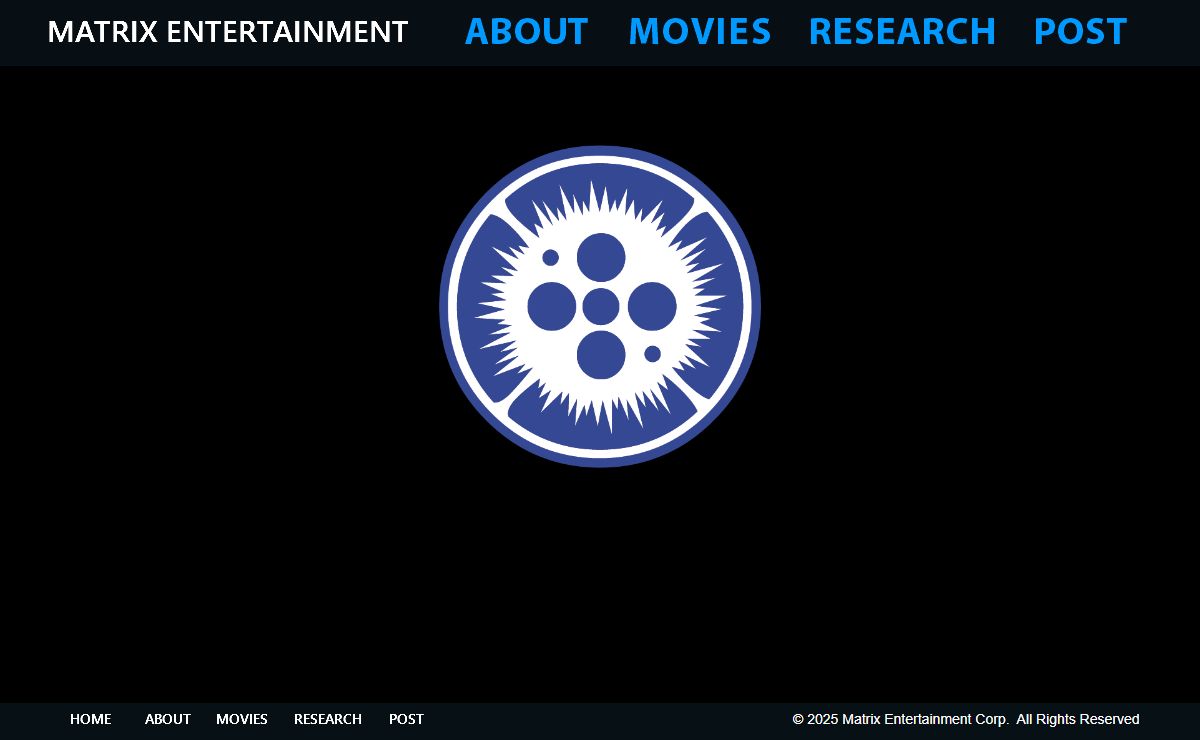Open RESEARCH in the top navigation bar
This screenshot has height=740, width=1200.
point(902,32)
